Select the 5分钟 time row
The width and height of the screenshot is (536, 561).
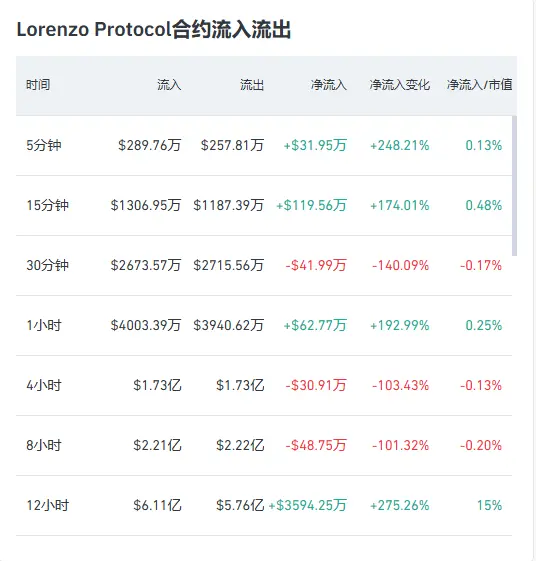point(264,146)
